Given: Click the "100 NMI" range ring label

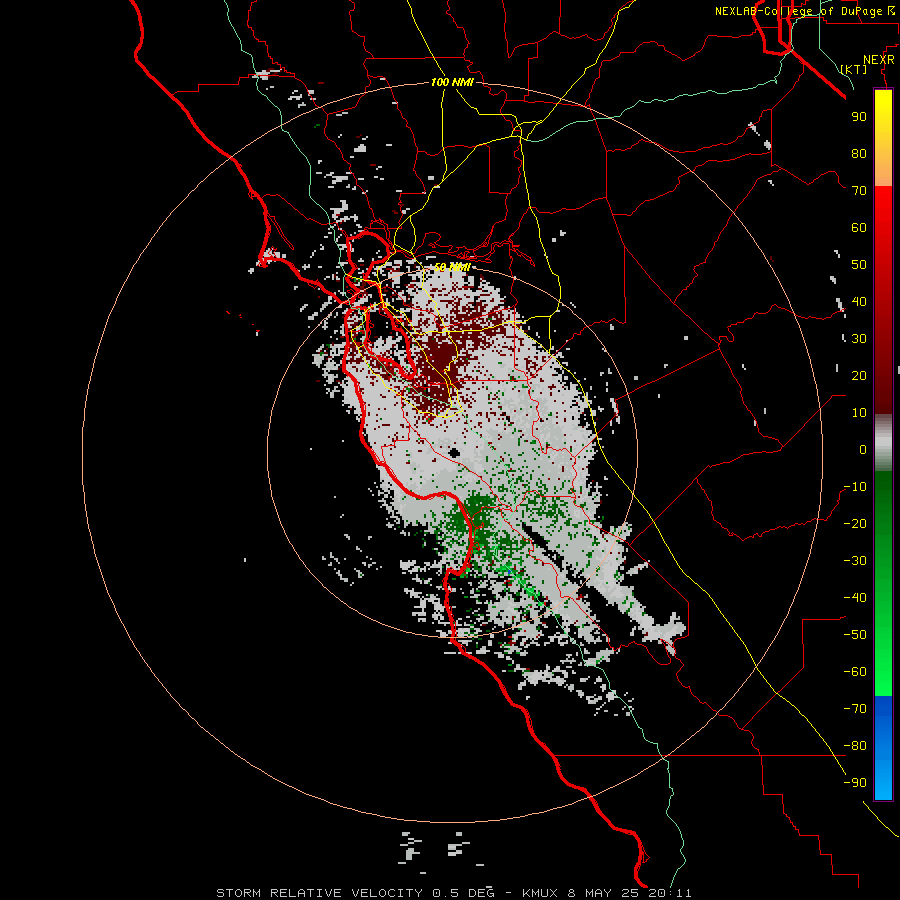Looking at the screenshot, I should tap(452, 82).
